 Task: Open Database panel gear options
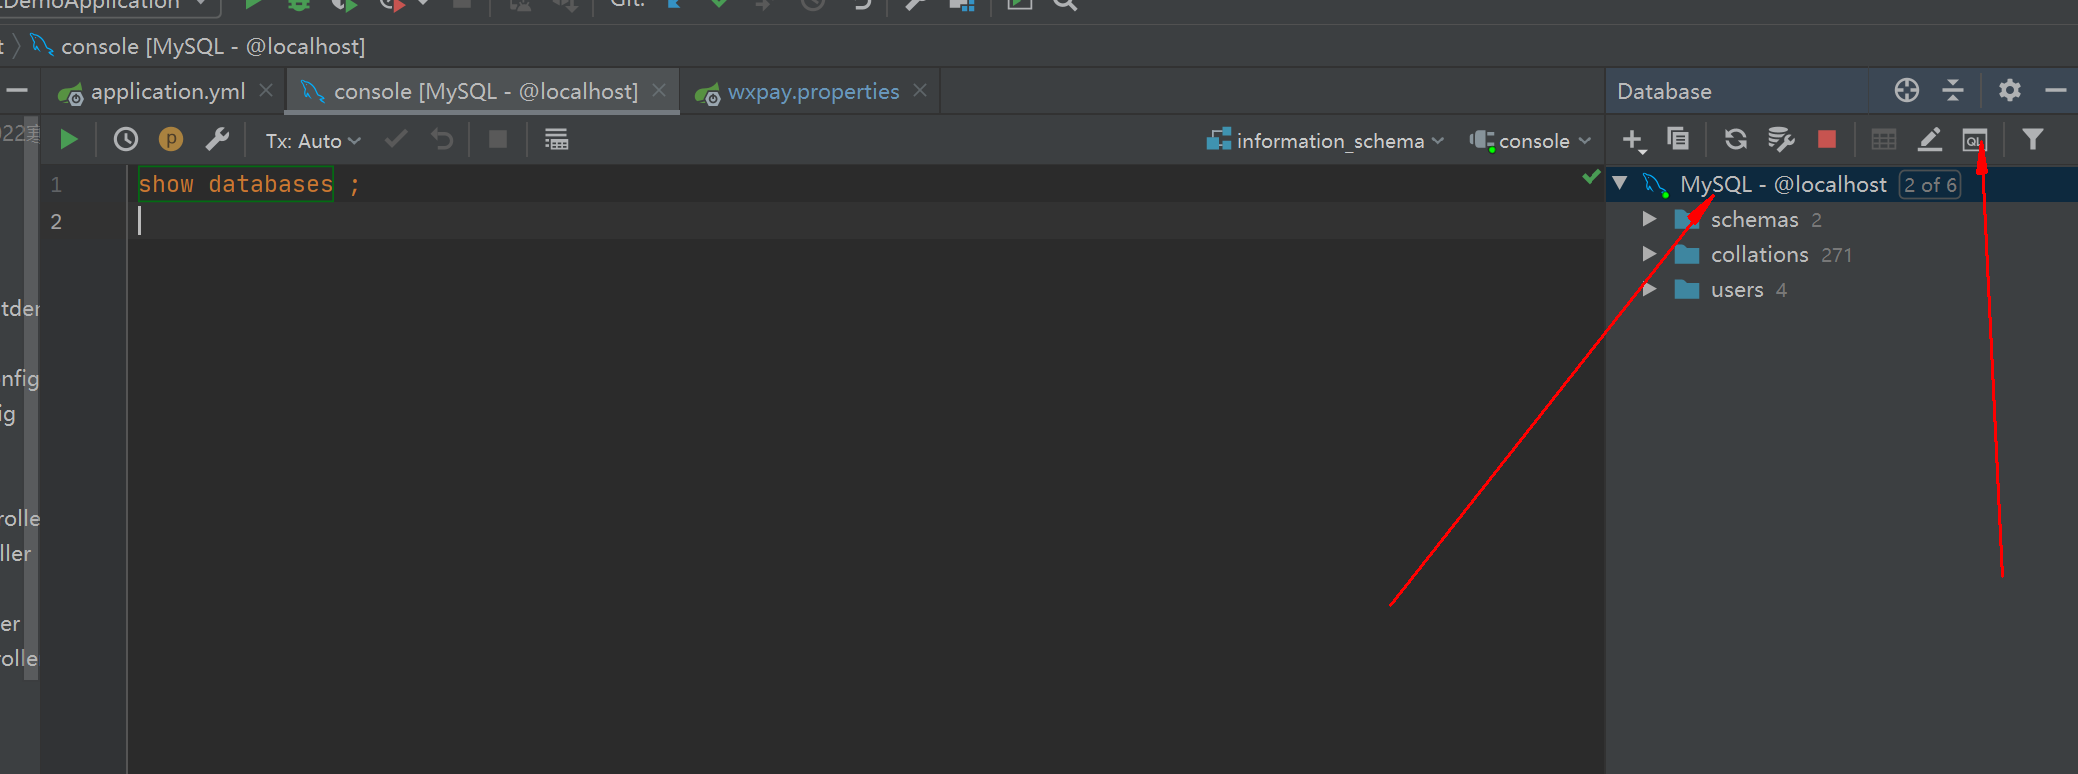point(2010,91)
